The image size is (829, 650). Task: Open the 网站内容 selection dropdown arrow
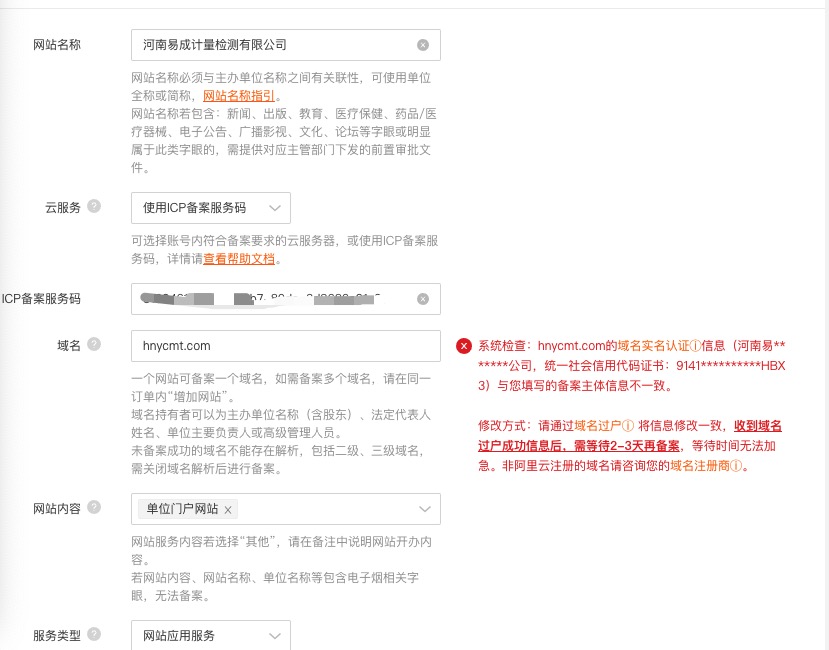424,509
